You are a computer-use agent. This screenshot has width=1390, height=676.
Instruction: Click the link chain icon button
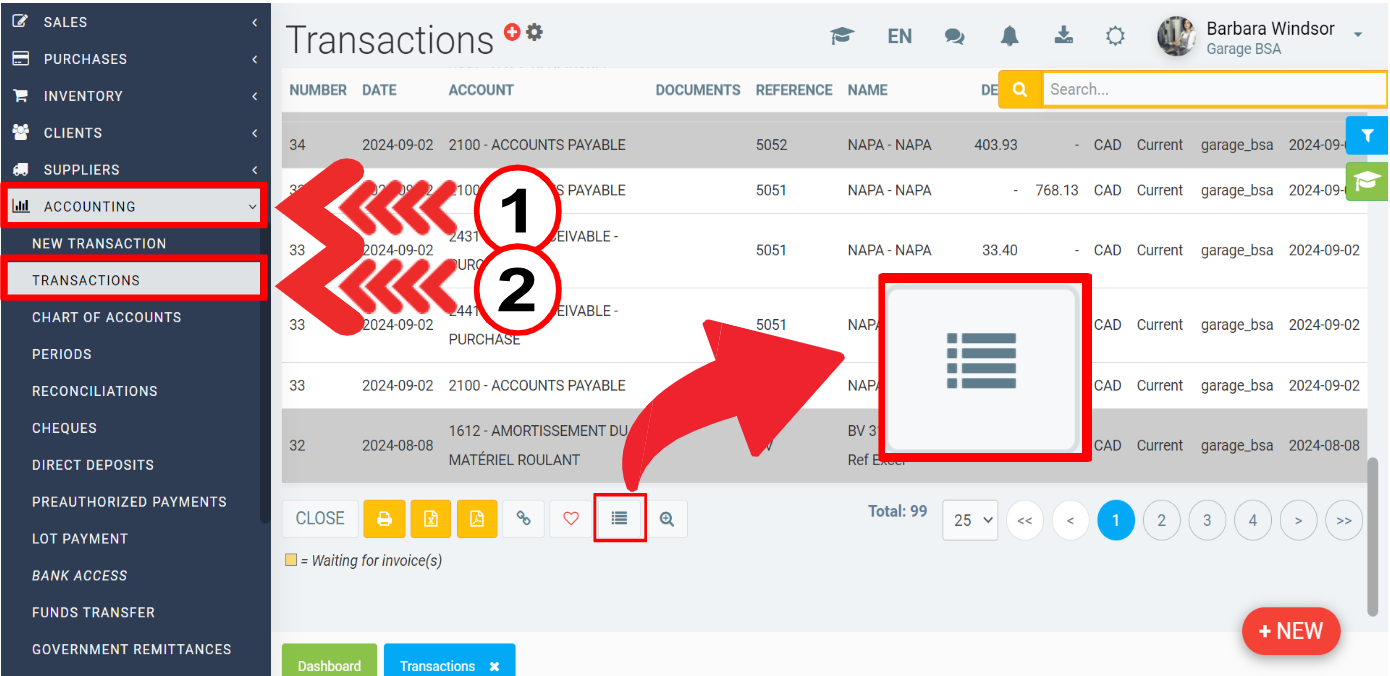(523, 519)
